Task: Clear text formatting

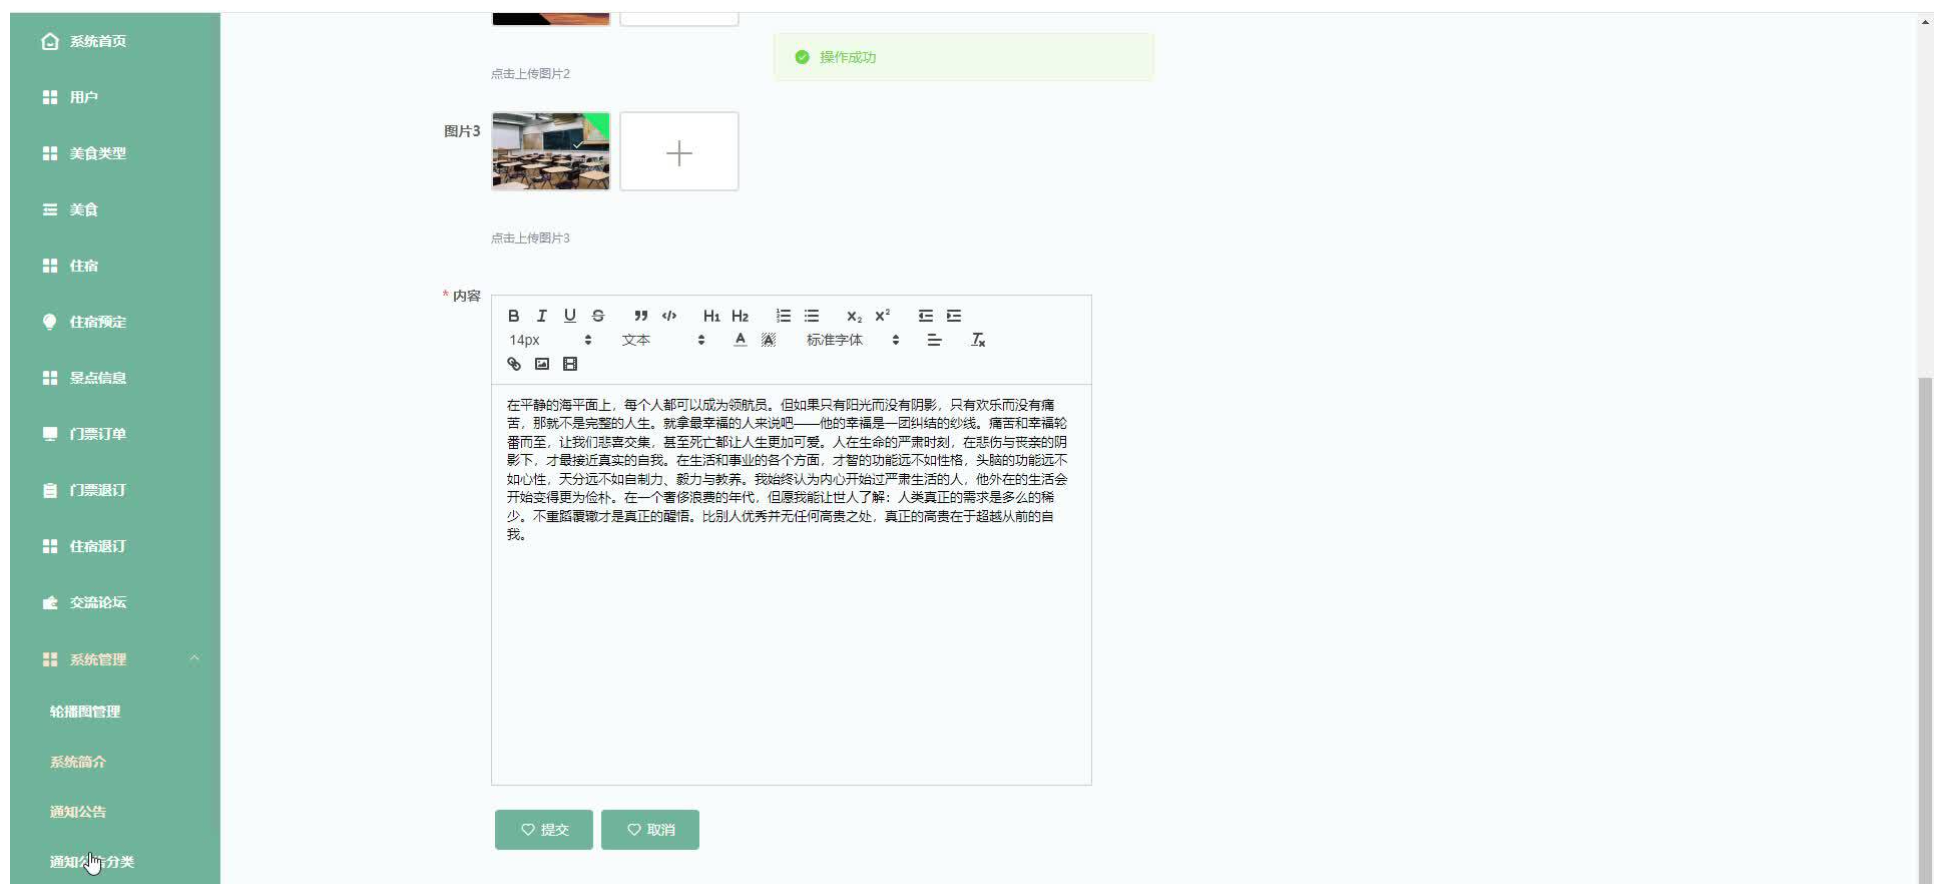Action: [978, 340]
